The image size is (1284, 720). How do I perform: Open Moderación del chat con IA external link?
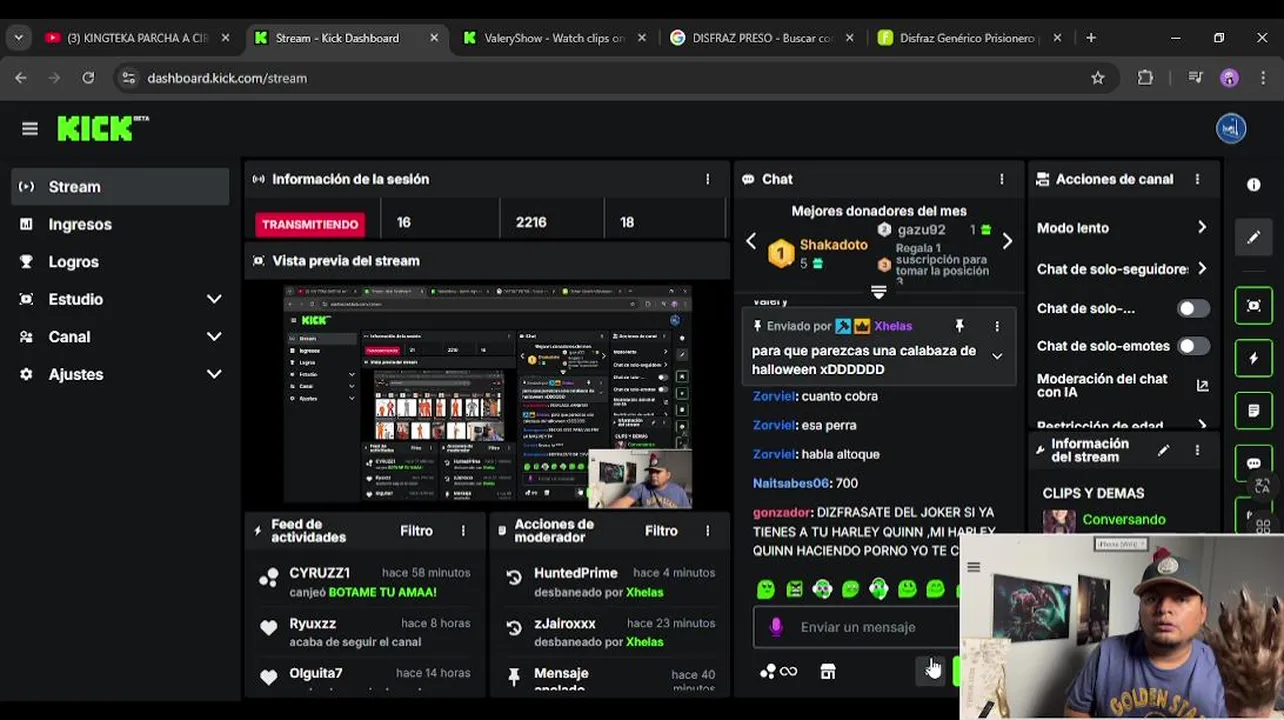pyautogui.click(x=1202, y=385)
